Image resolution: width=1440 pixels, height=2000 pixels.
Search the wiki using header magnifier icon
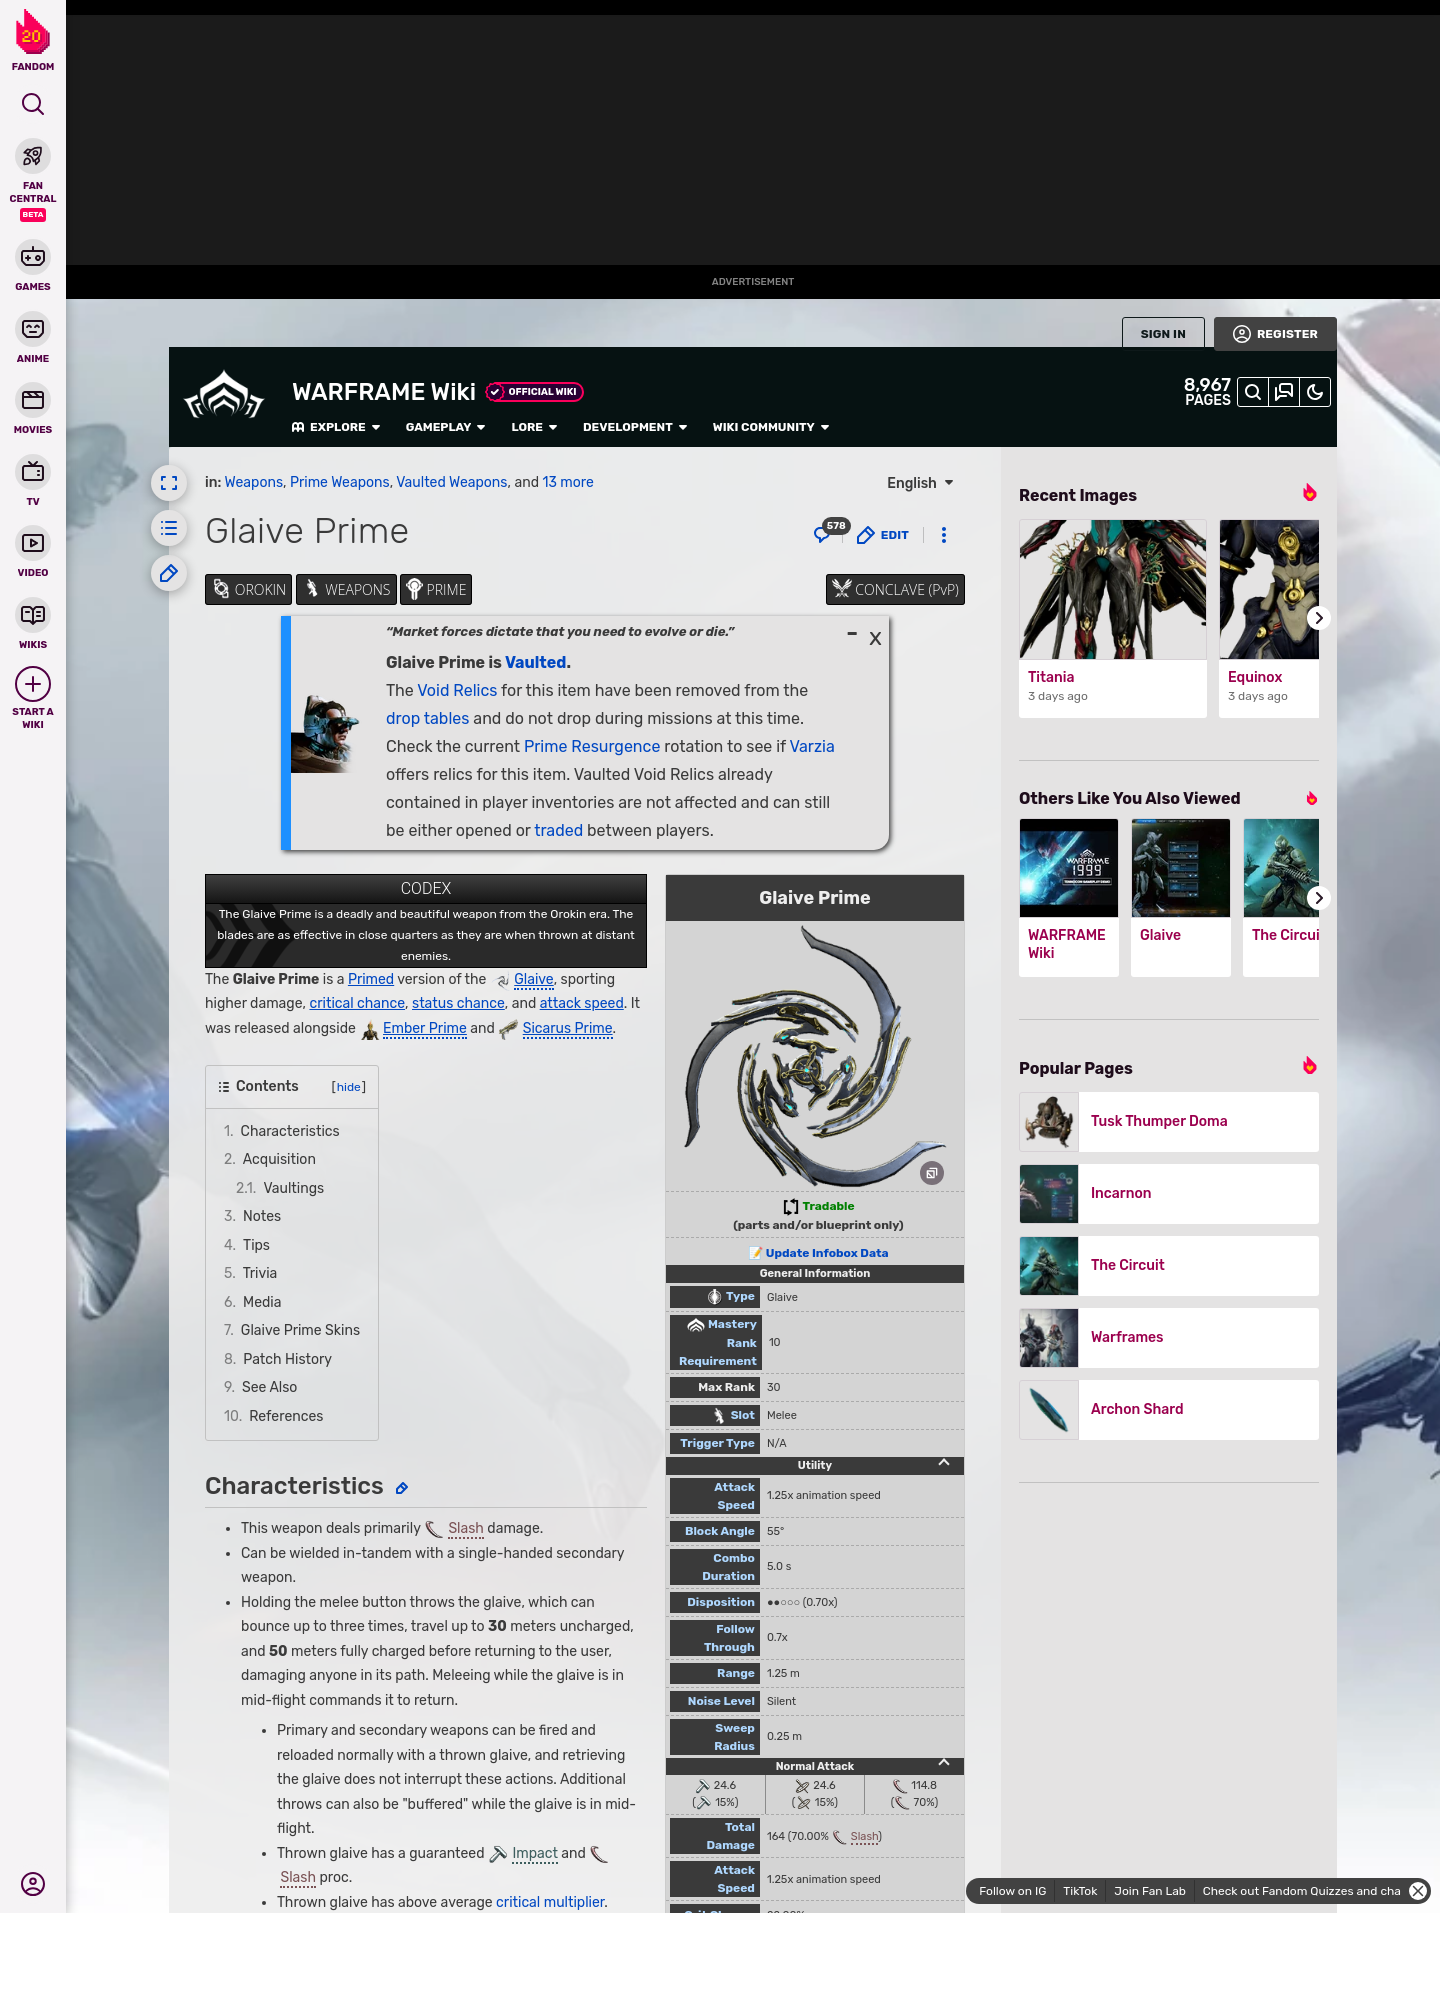pyautogui.click(x=1253, y=392)
